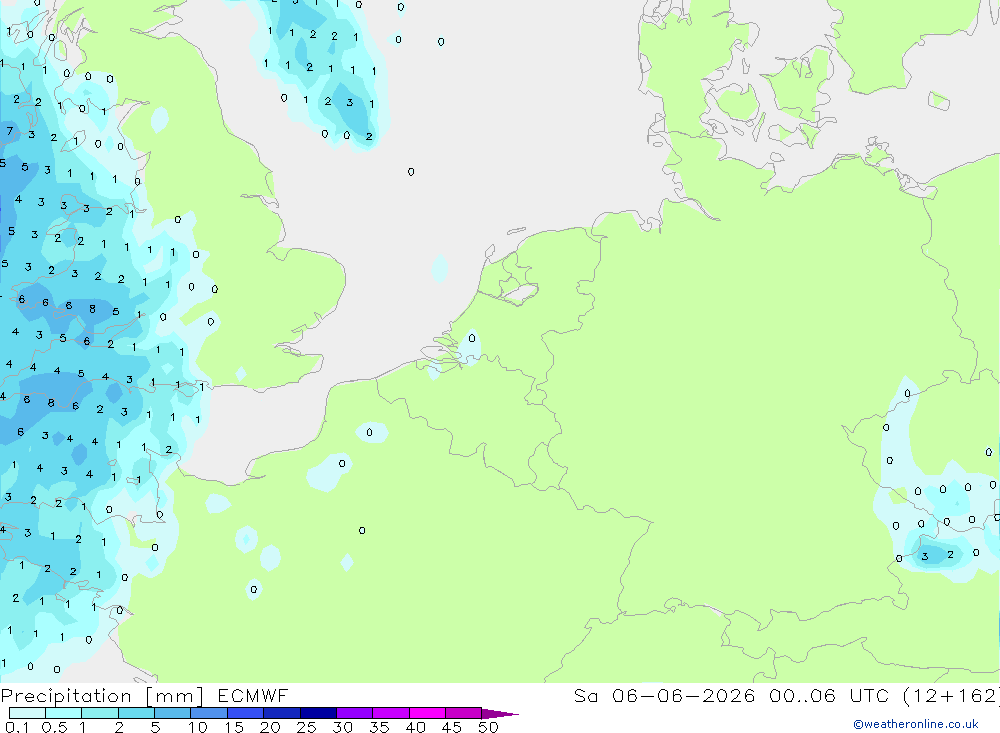Click the 2–5 mm legend color swatch
This screenshot has height=733, width=1000.
(x=136, y=713)
